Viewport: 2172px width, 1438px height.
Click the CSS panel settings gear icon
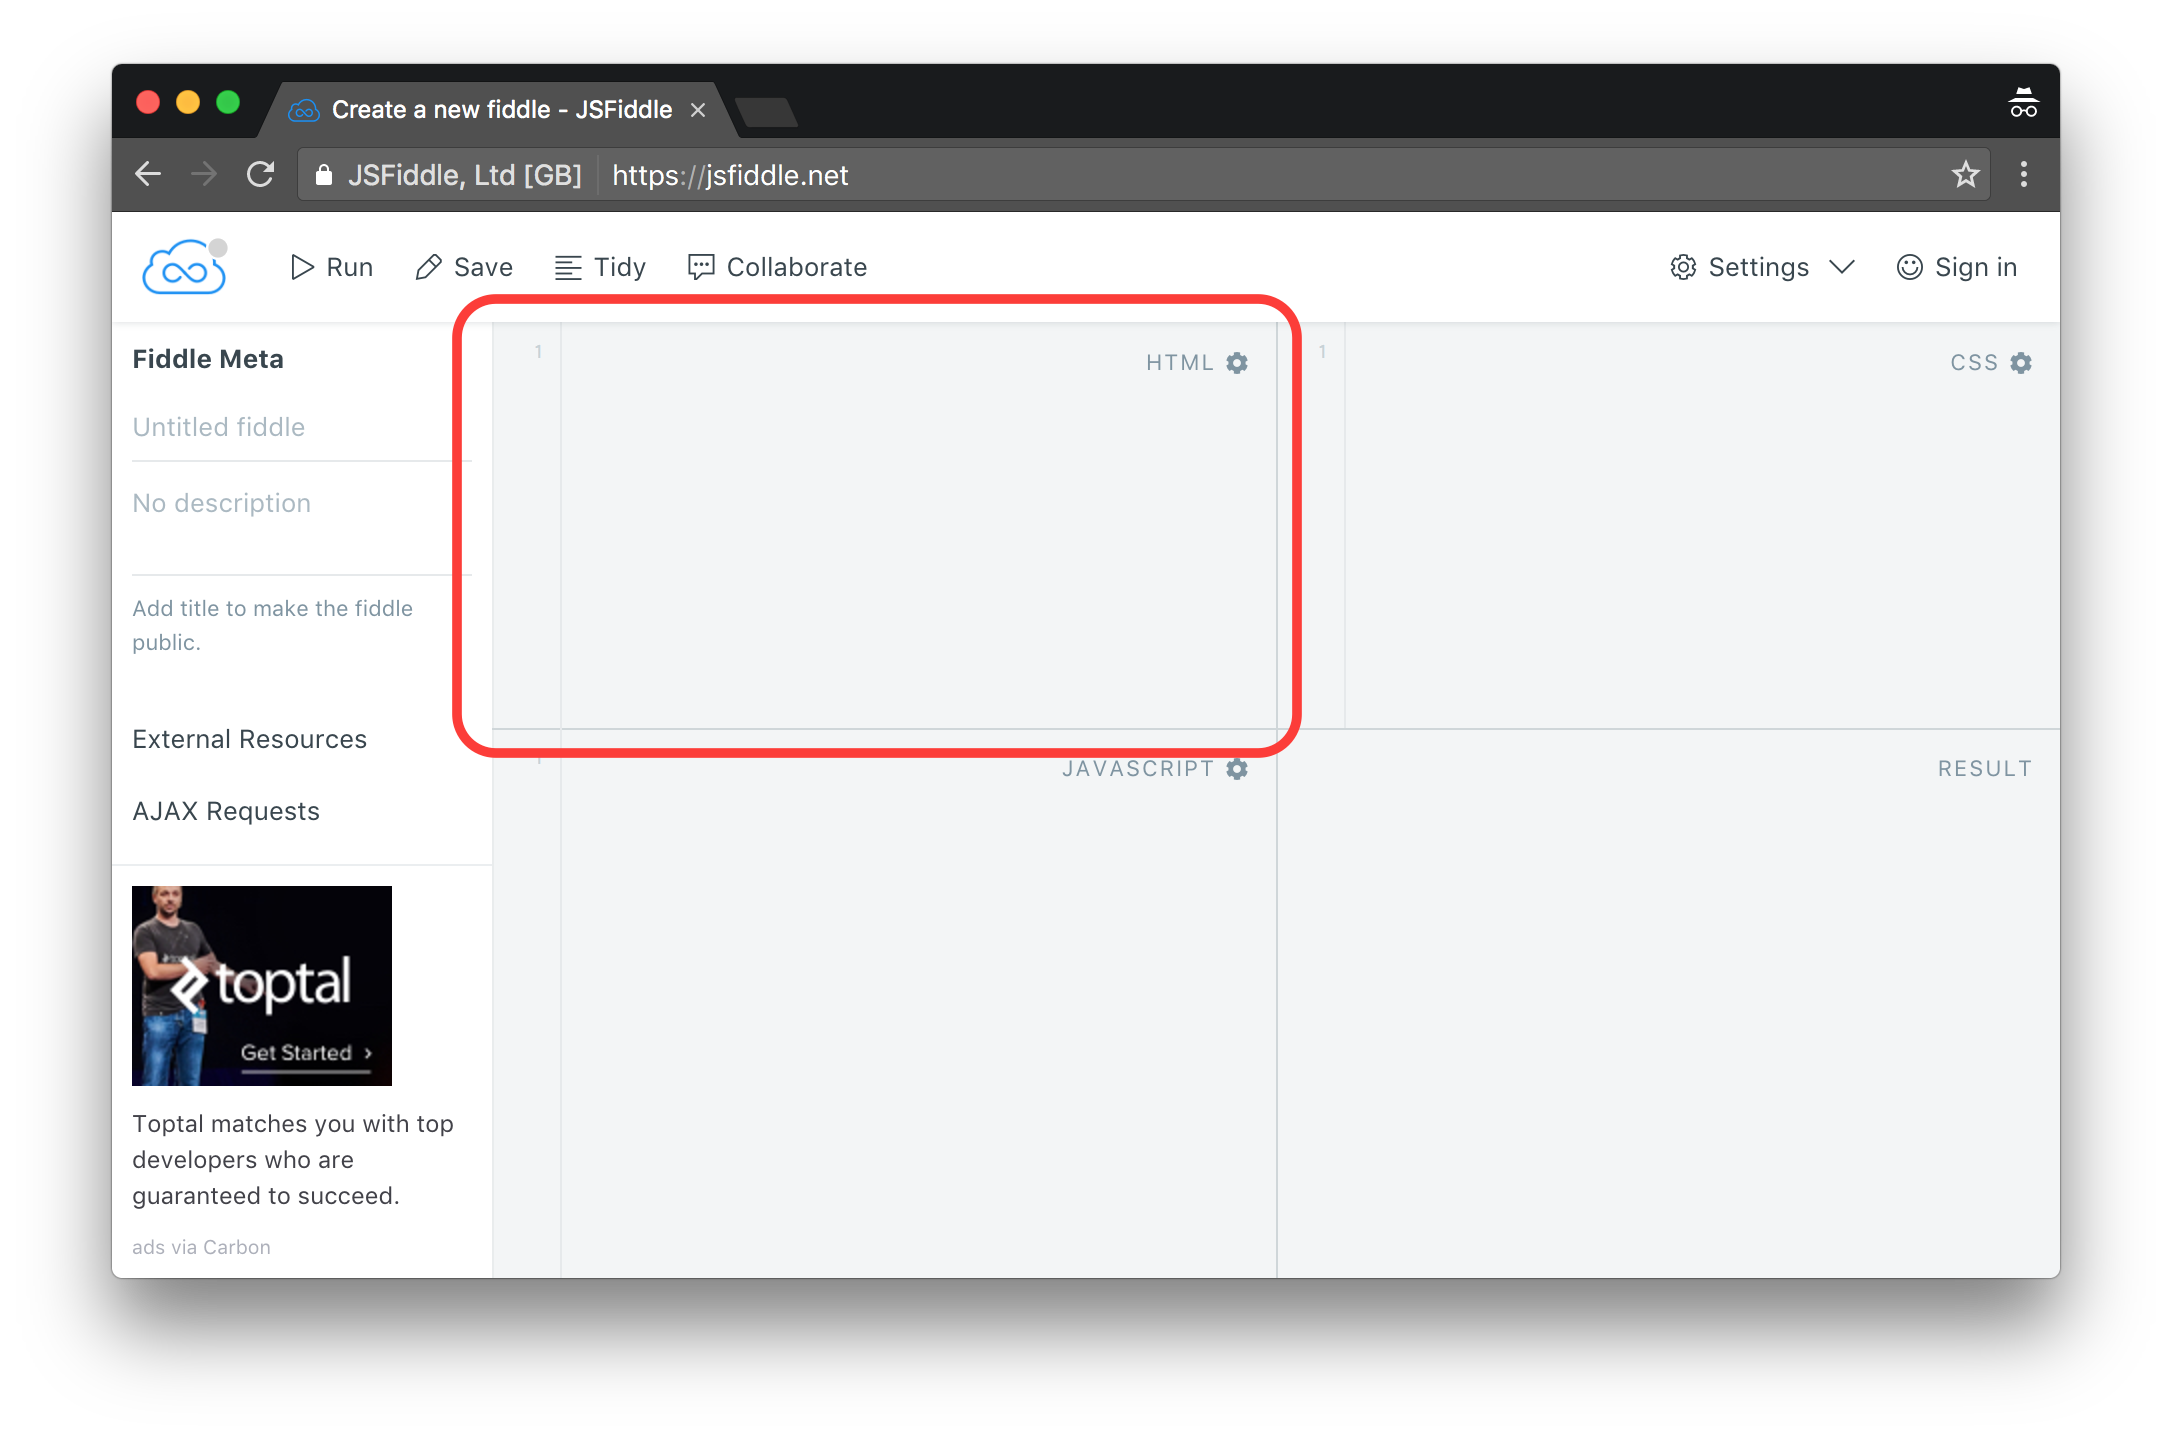(x=2024, y=361)
